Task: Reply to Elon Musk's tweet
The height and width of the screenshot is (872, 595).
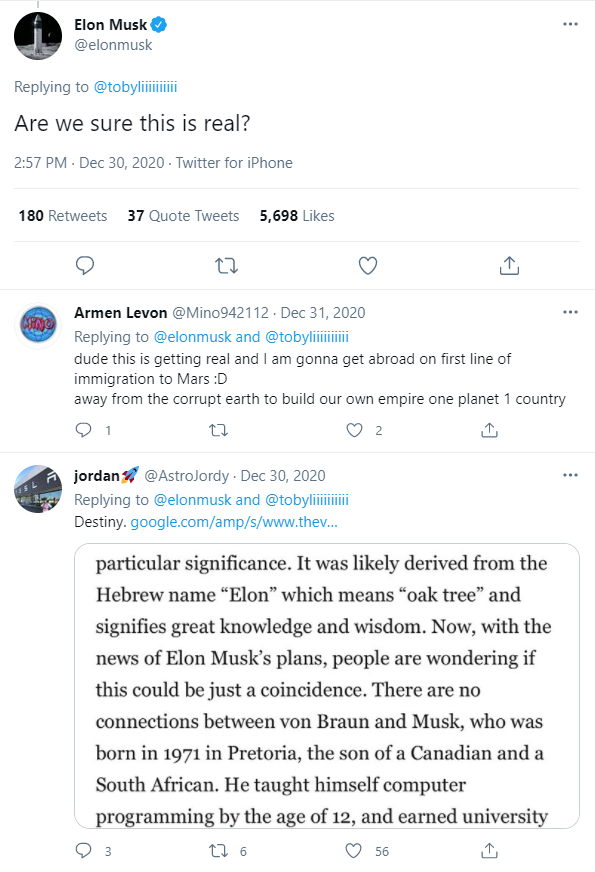Action: 85,266
